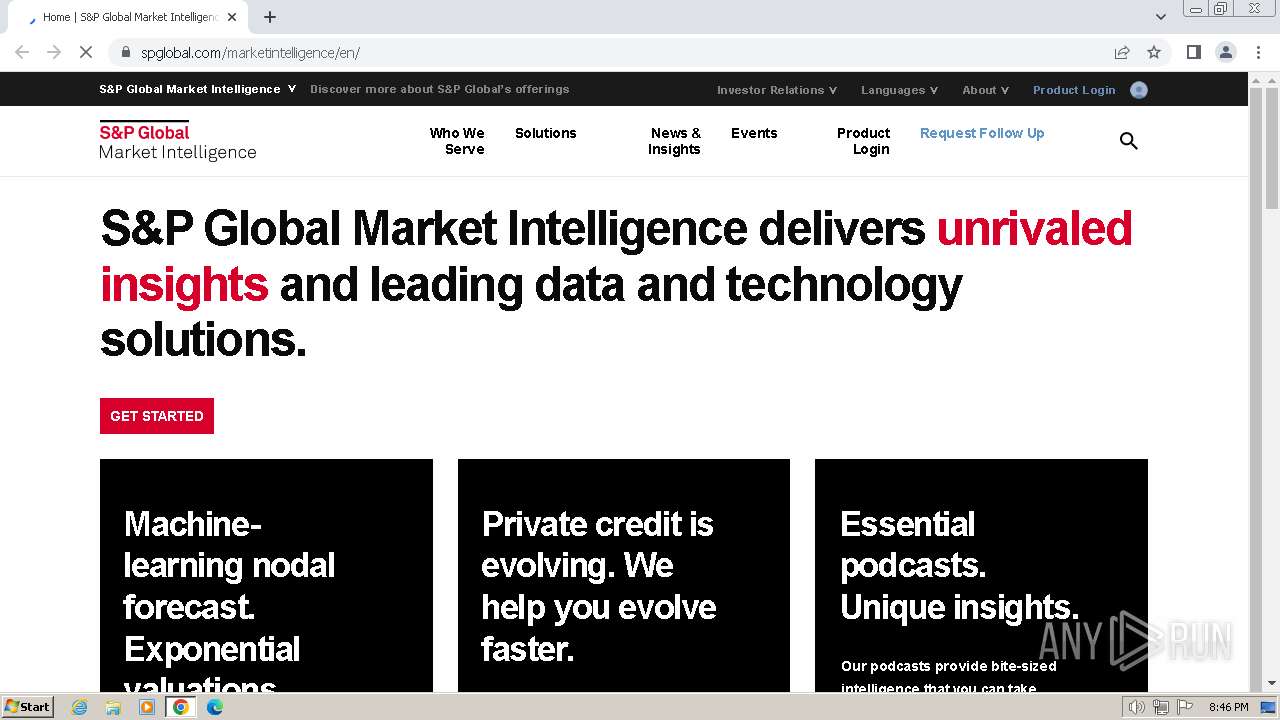Click the show desktop button
Viewport: 1280px width, 720px height.
tap(1269, 707)
